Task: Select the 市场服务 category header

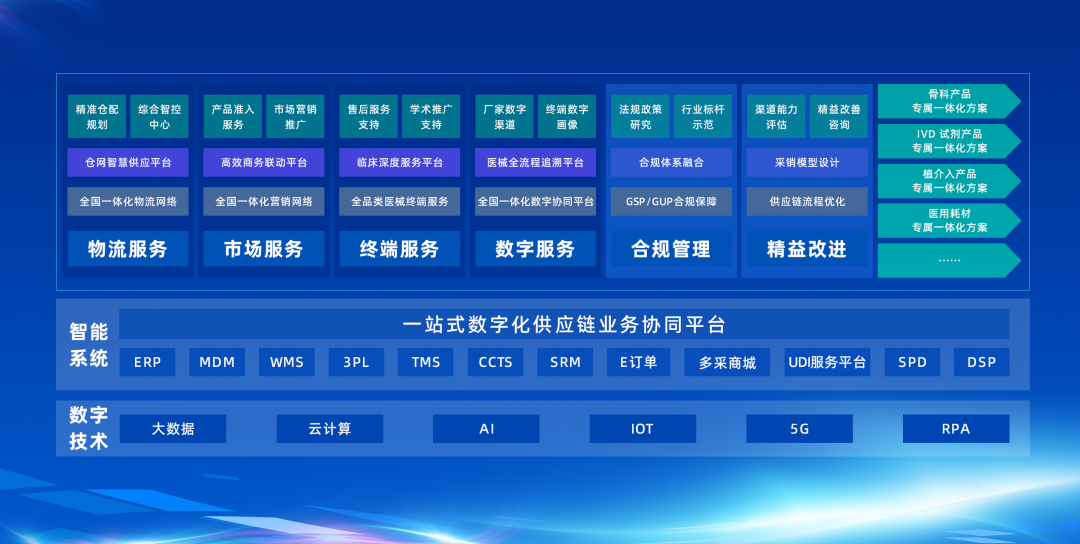Action: (x=264, y=249)
